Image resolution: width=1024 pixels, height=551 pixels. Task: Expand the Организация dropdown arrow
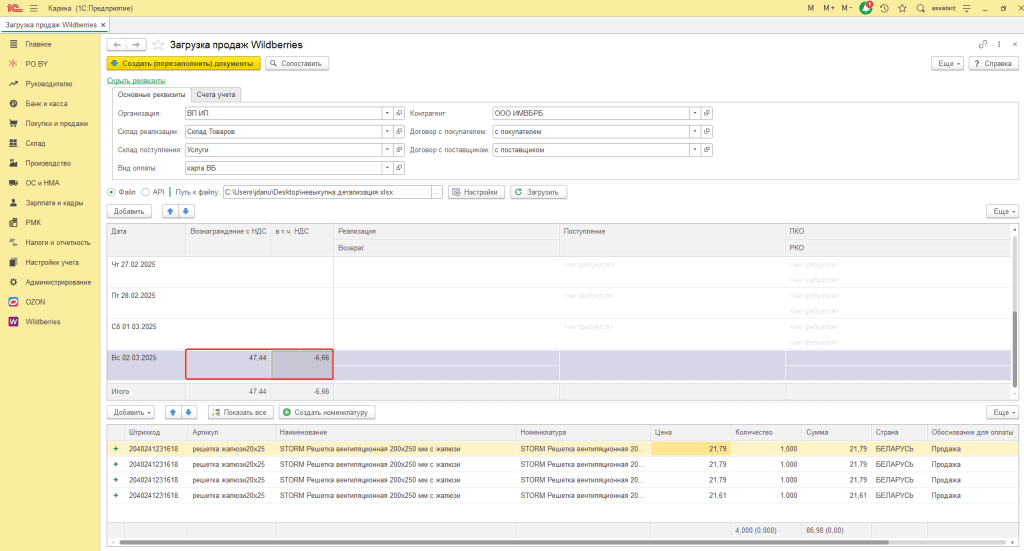coord(387,113)
